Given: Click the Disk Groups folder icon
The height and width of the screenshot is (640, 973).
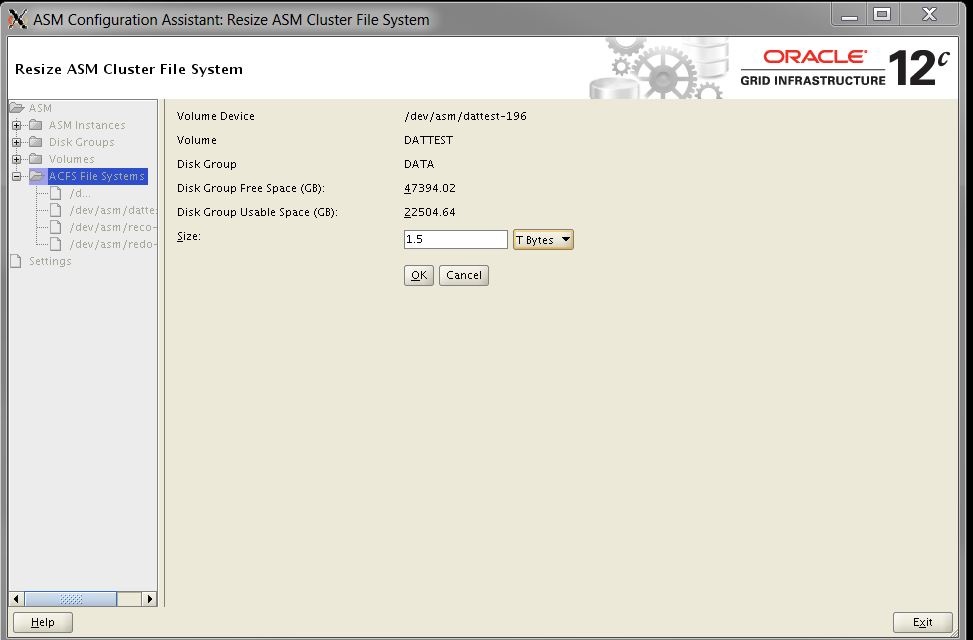Looking at the screenshot, I should pos(36,142).
